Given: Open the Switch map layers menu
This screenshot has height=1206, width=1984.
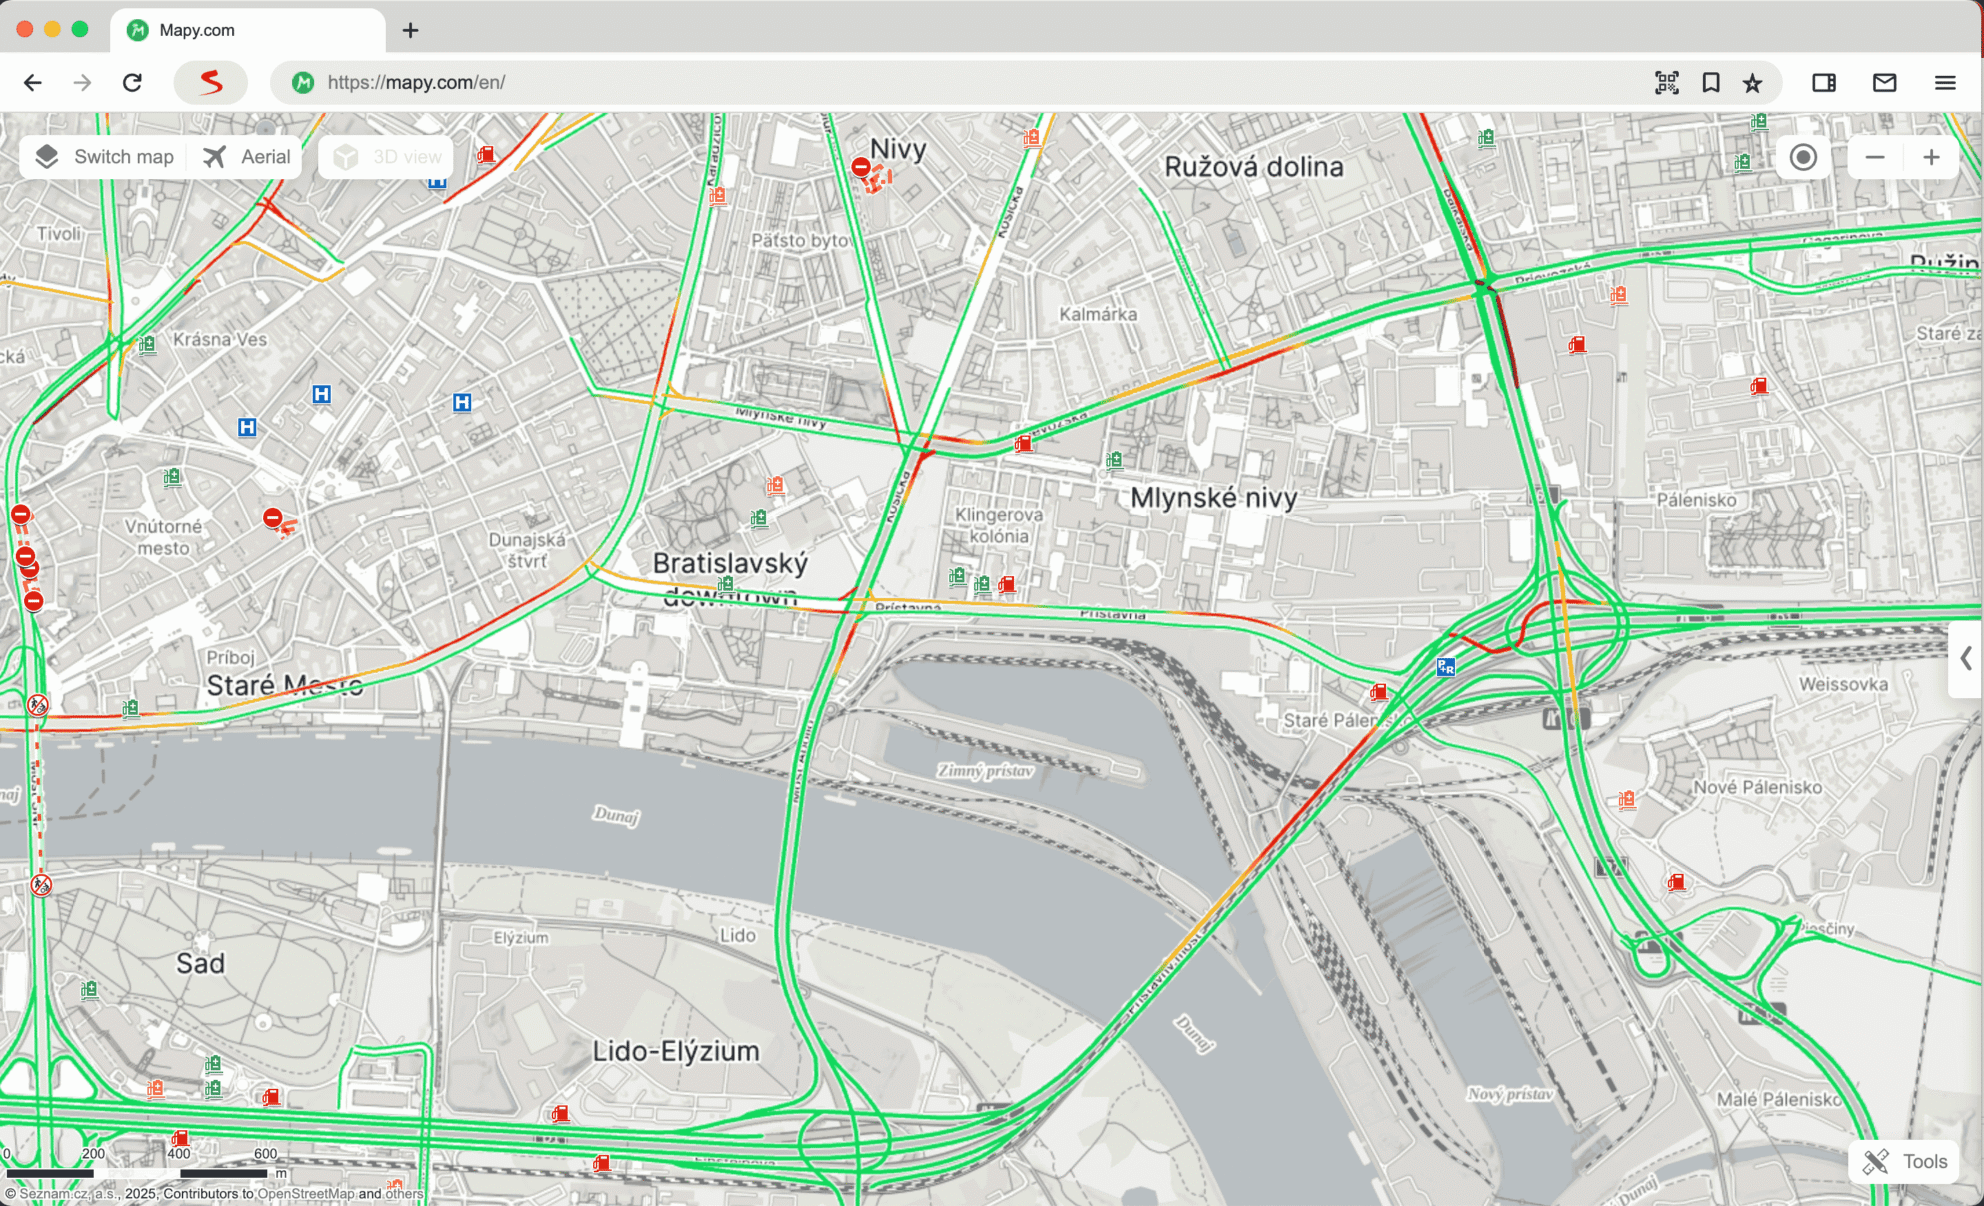Looking at the screenshot, I should pos(105,157).
